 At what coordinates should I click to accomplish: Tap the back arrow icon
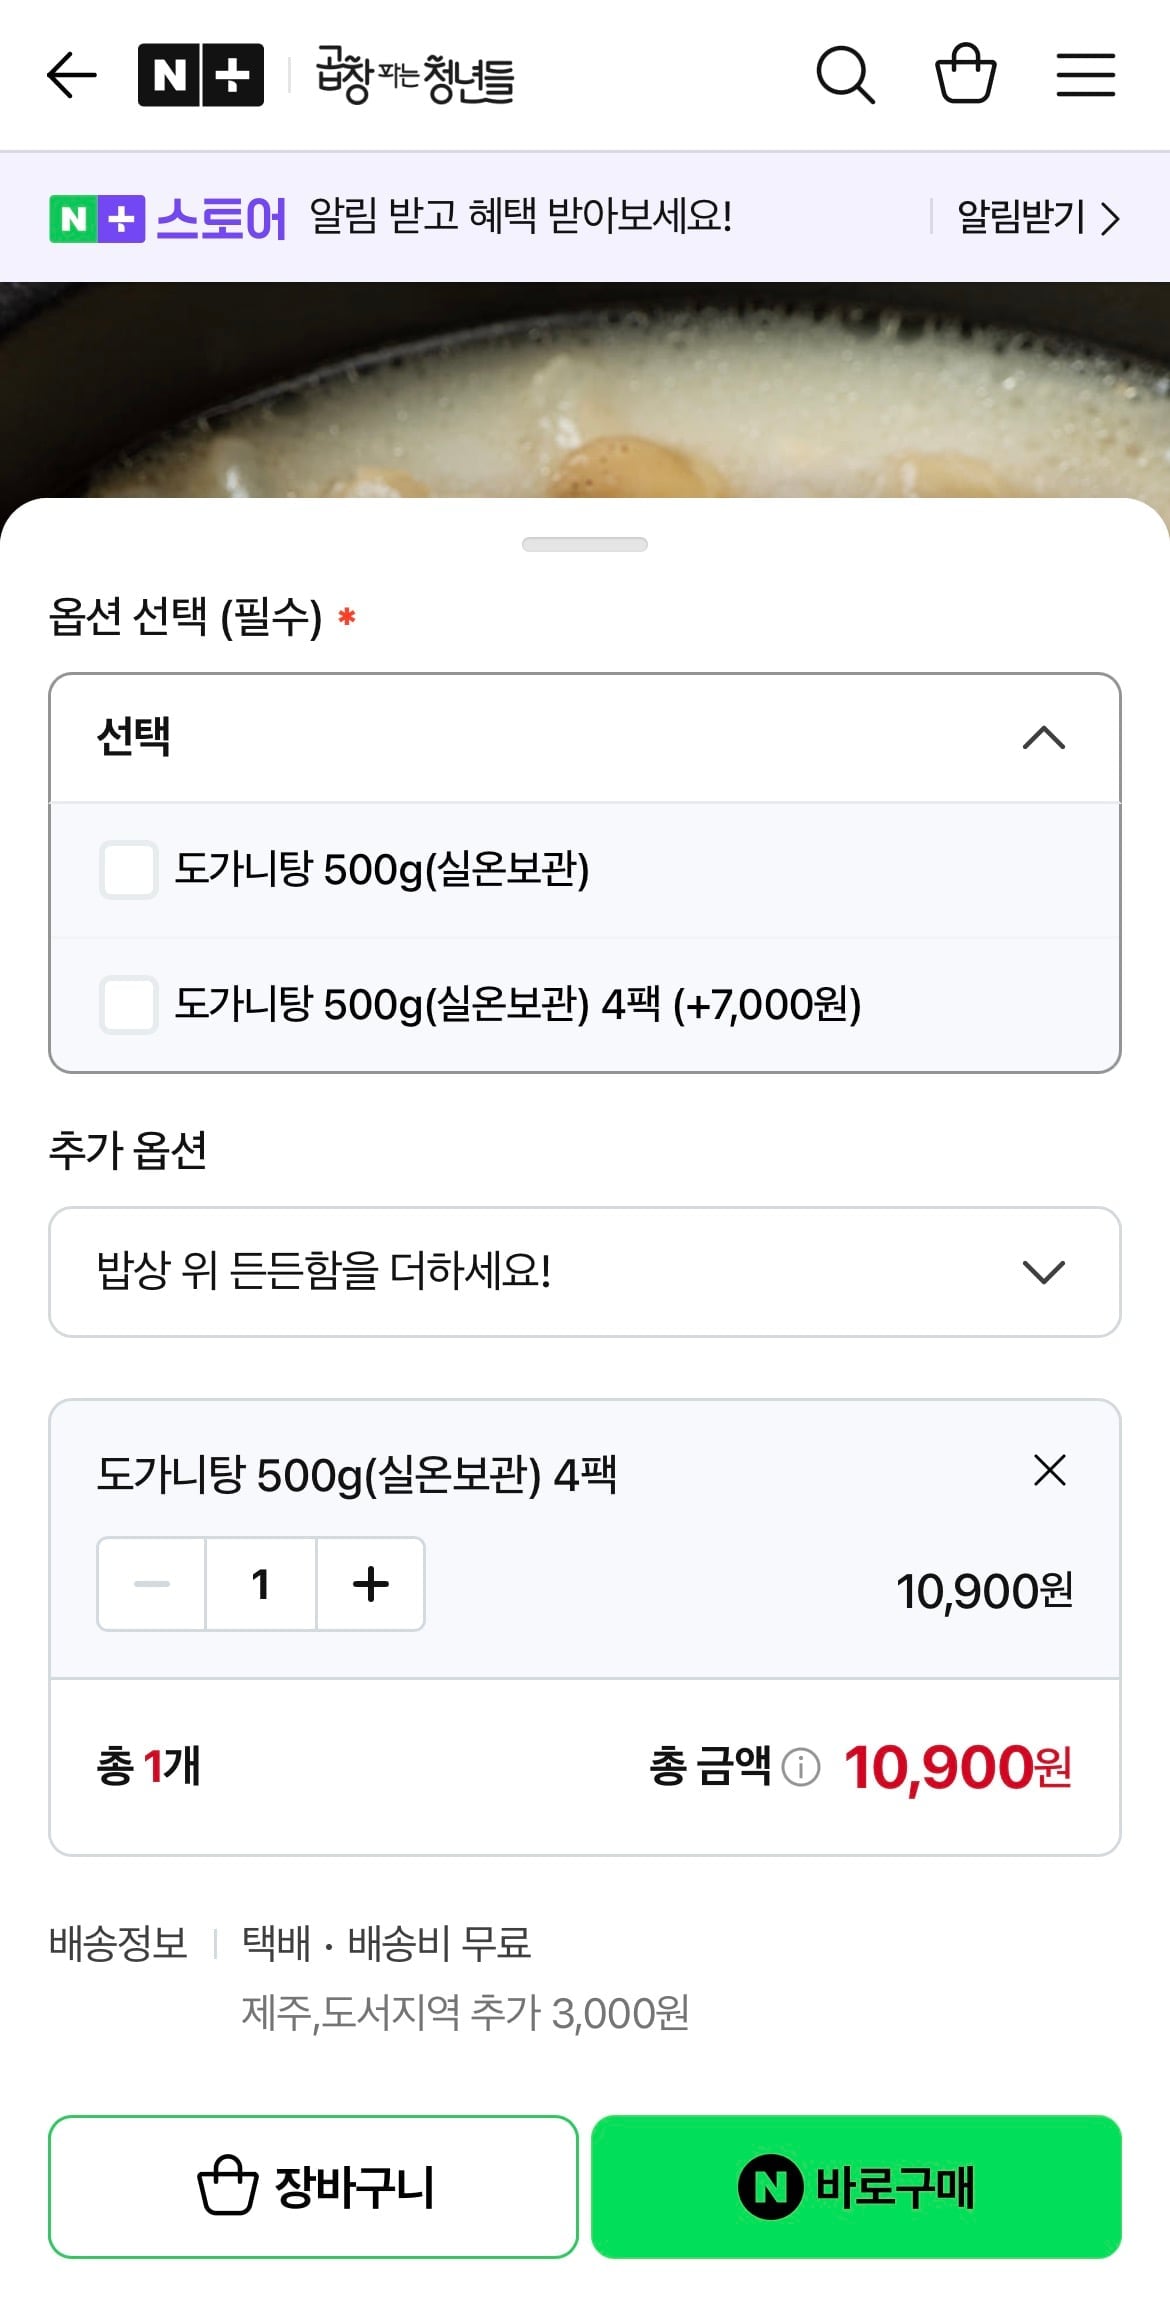pos(72,75)
